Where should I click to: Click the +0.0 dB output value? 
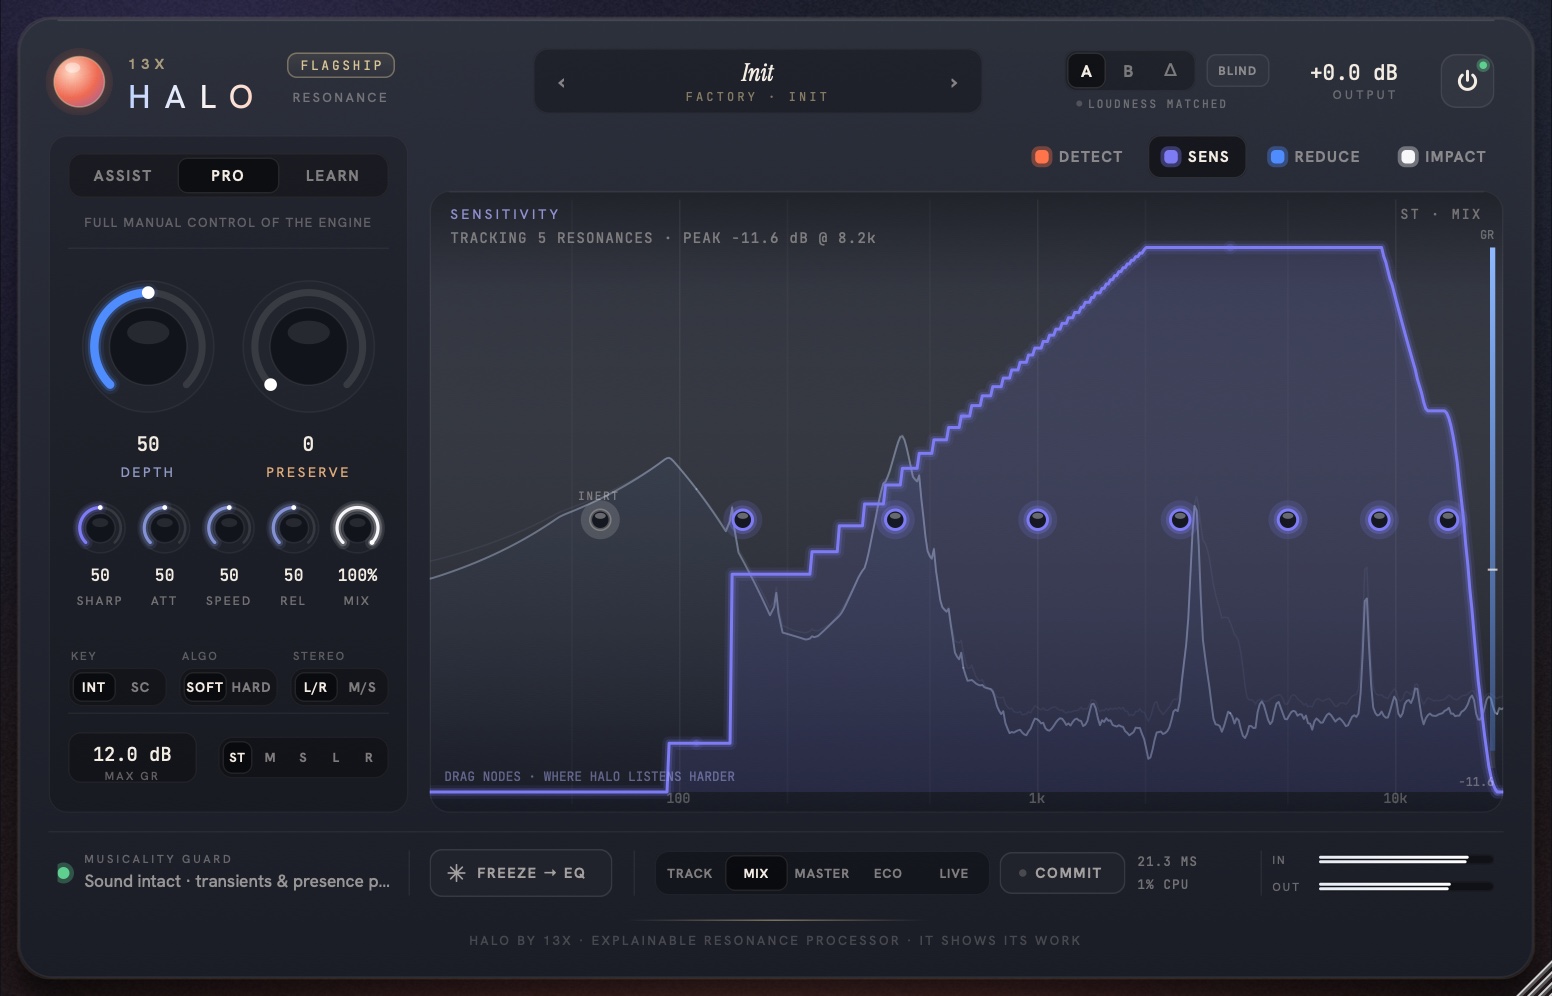(x=1354, y=73)
